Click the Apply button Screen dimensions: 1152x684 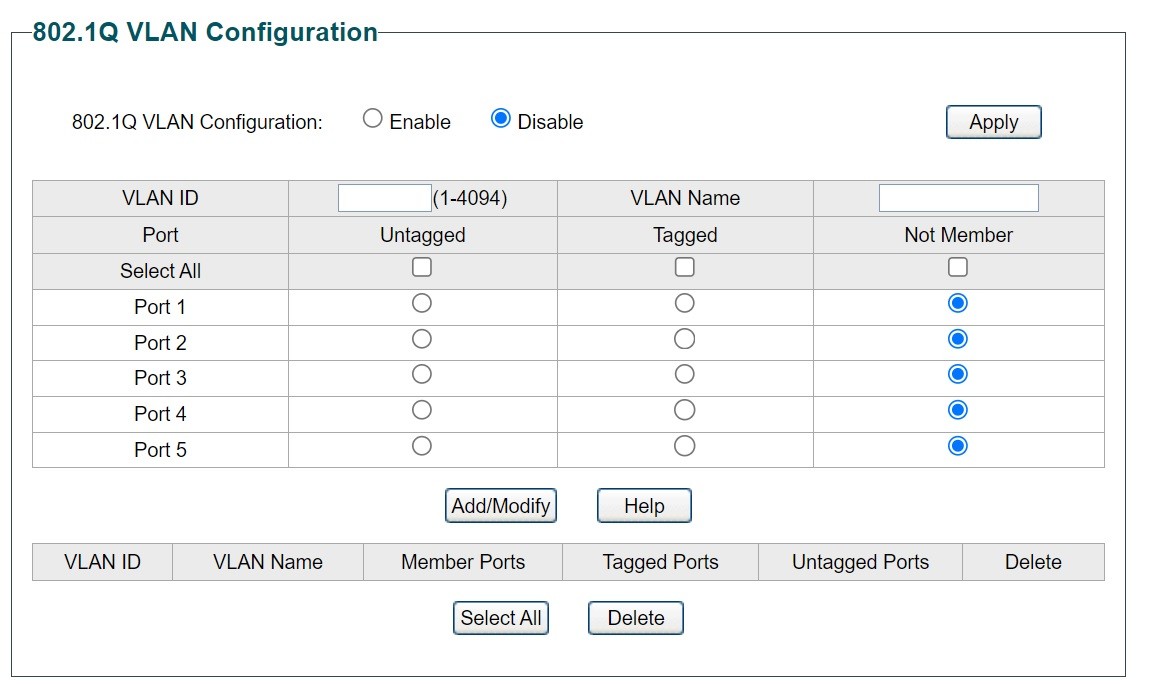tap(993, 122)
